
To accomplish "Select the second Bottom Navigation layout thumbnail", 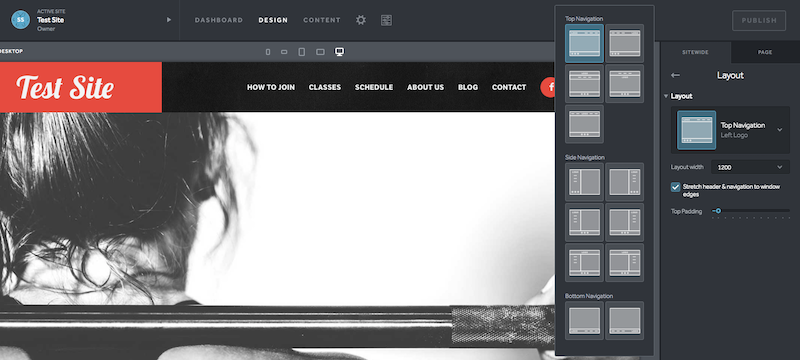I will point(624,321).
